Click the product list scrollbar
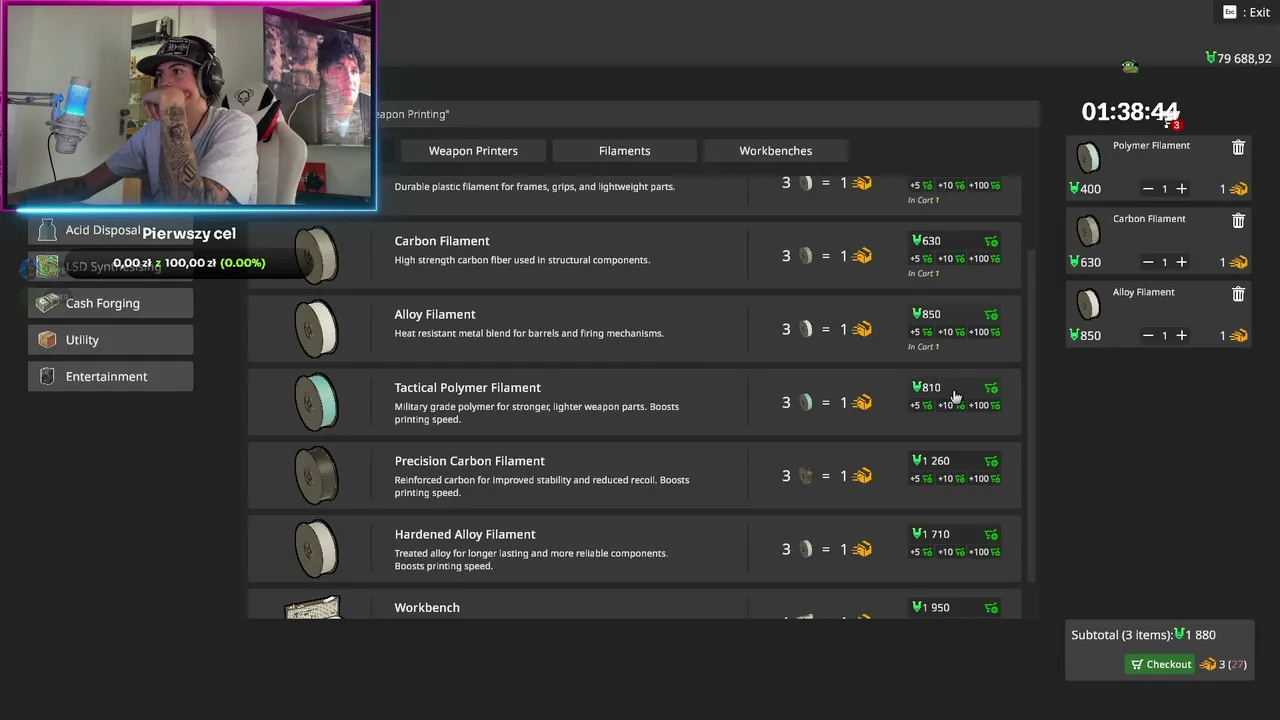 click(1031, 415)
